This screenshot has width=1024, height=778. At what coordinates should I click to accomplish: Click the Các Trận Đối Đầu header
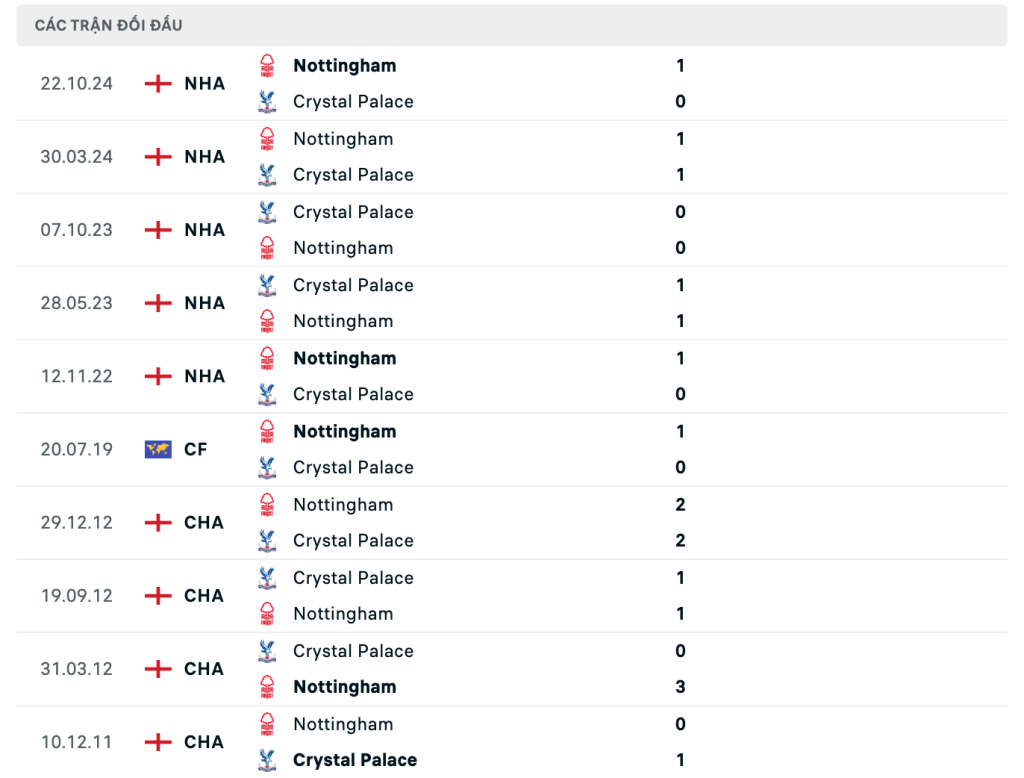[108, 25]
